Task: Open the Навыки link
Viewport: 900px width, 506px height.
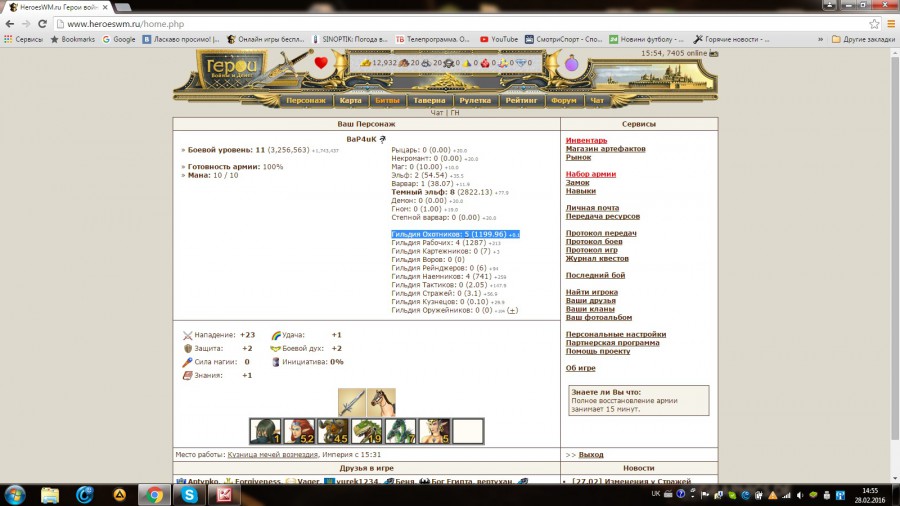Action: click(x=581, y=191)
